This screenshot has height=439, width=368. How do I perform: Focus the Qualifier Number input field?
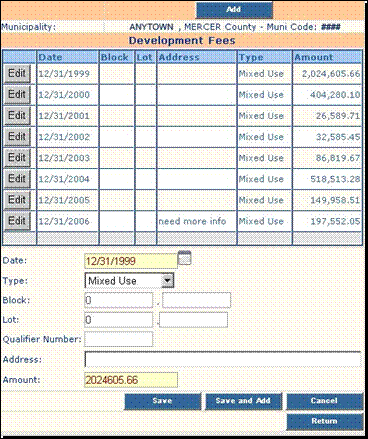[119, 339]
